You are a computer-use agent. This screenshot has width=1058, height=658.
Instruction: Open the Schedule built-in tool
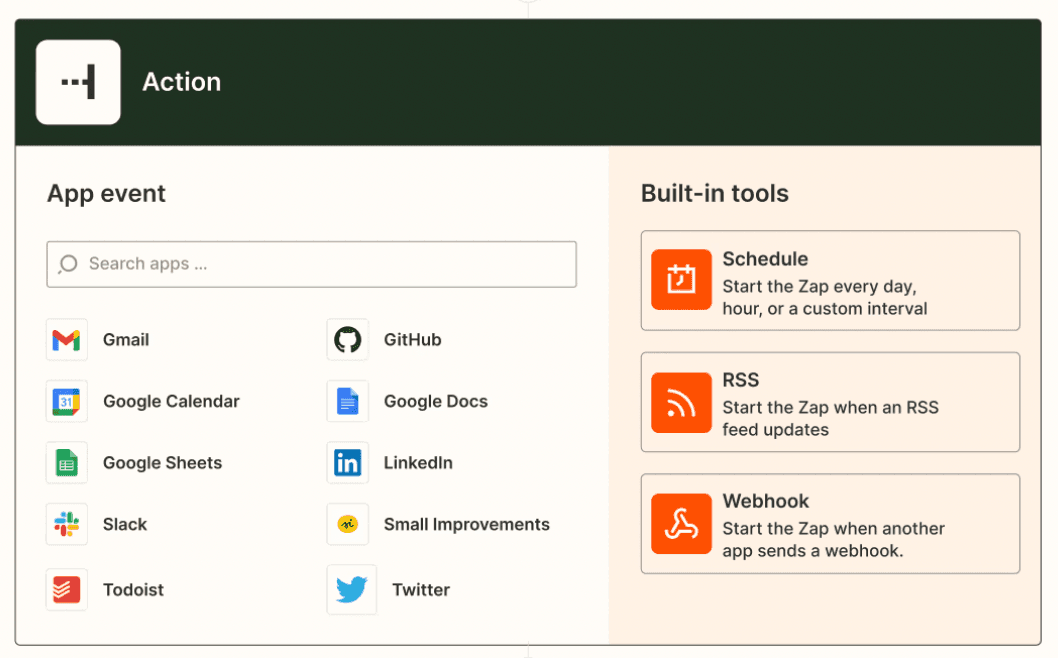830,281
